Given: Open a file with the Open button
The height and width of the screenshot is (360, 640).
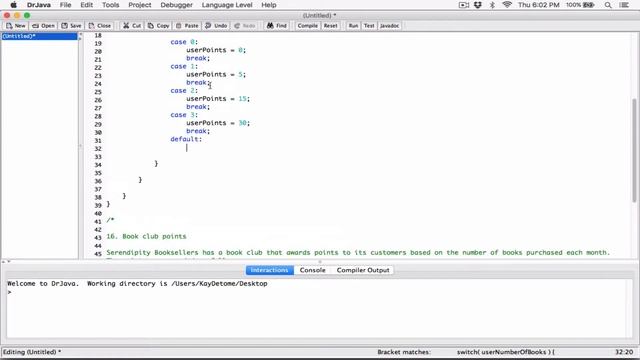Looking at the screenshot, I should (x=43, y=26).
